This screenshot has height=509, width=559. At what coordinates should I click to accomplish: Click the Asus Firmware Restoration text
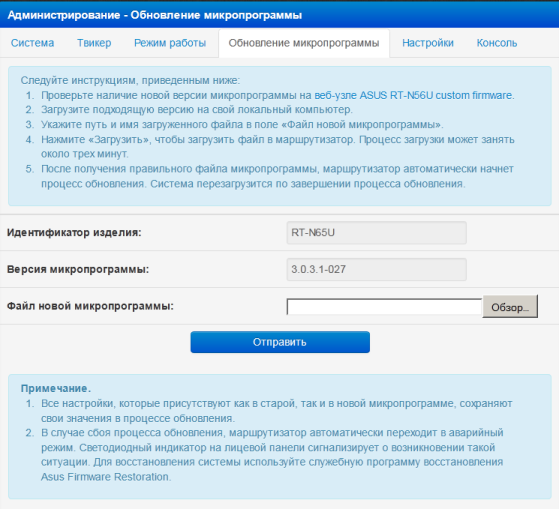click(x=106, y=477)
